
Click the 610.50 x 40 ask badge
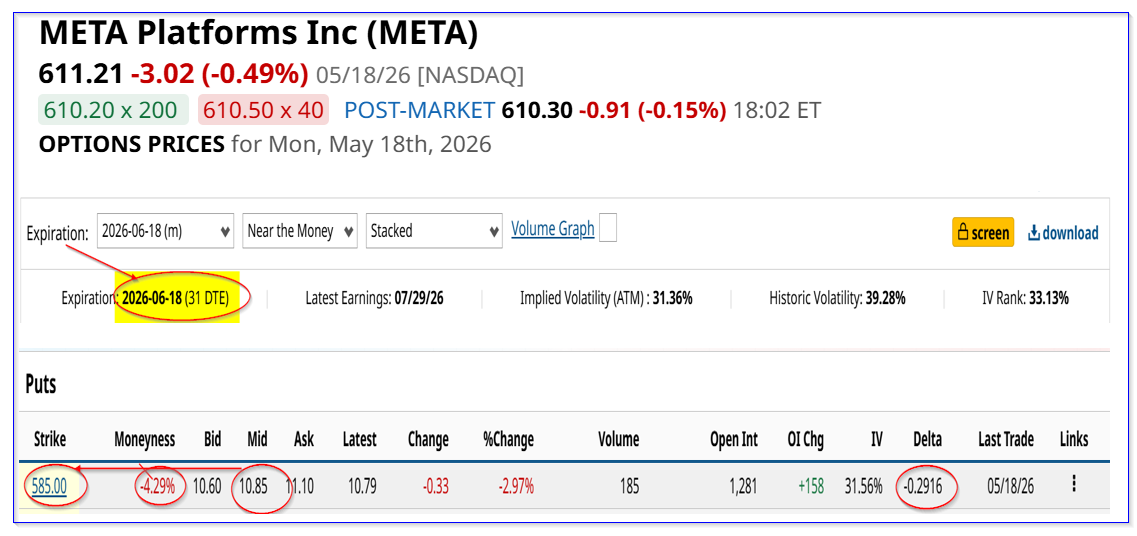point(262,110)
